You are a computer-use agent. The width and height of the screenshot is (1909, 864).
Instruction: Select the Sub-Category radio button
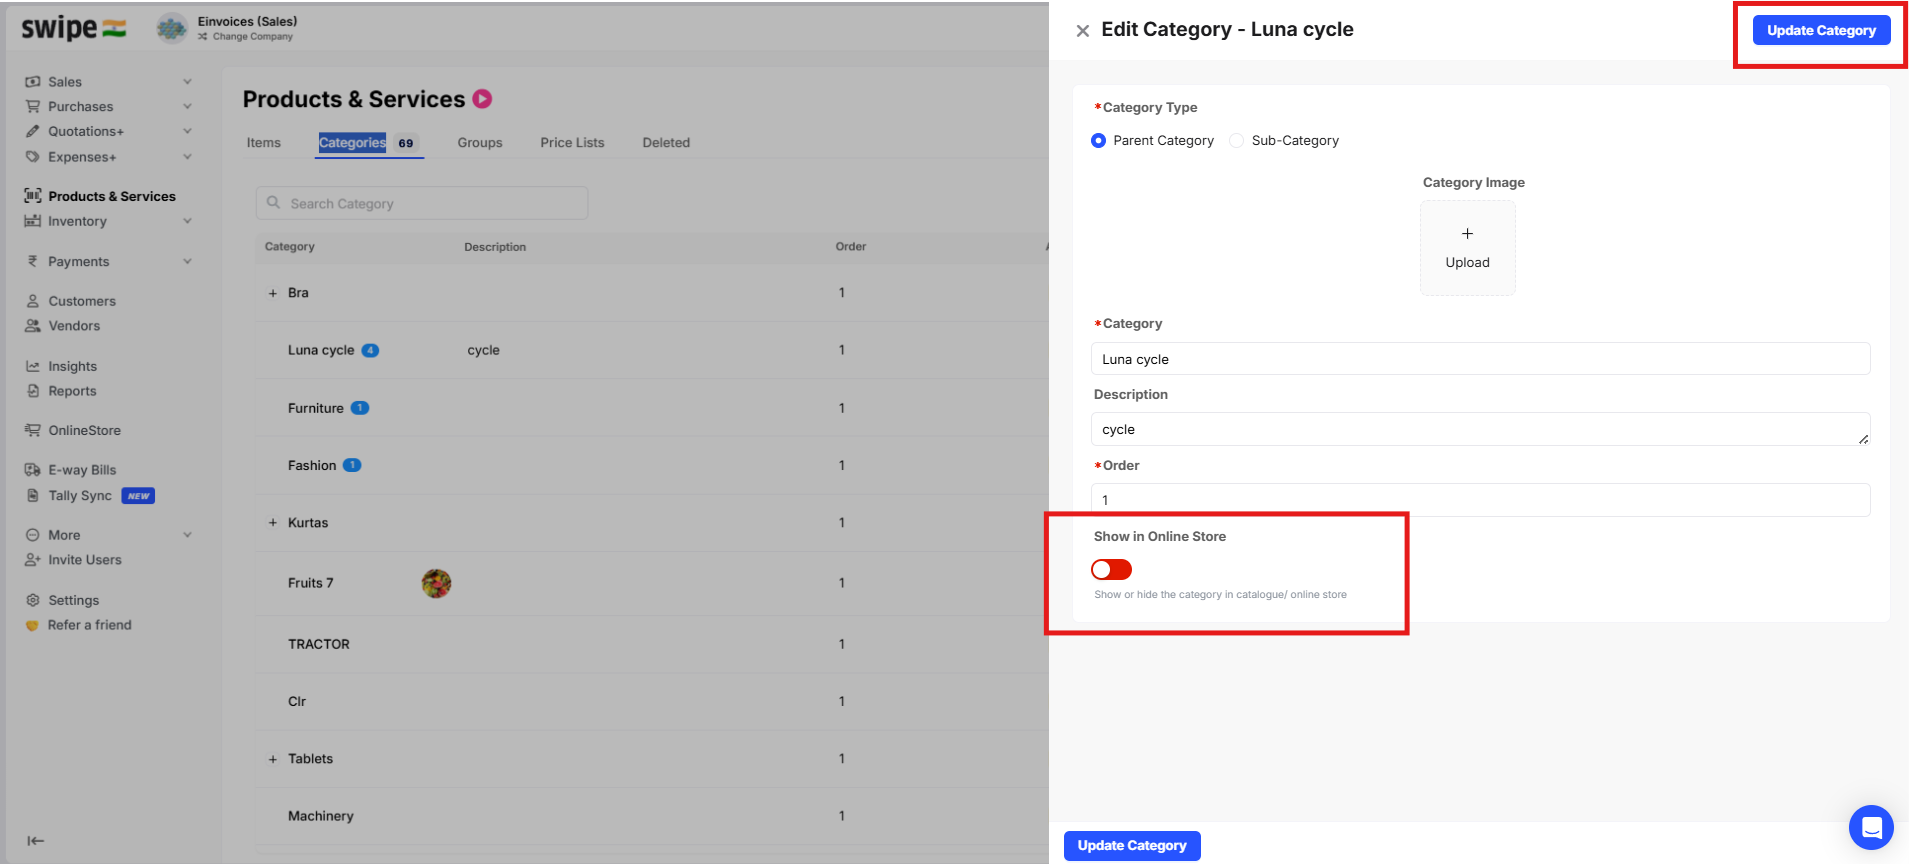tap(1237, 141)
